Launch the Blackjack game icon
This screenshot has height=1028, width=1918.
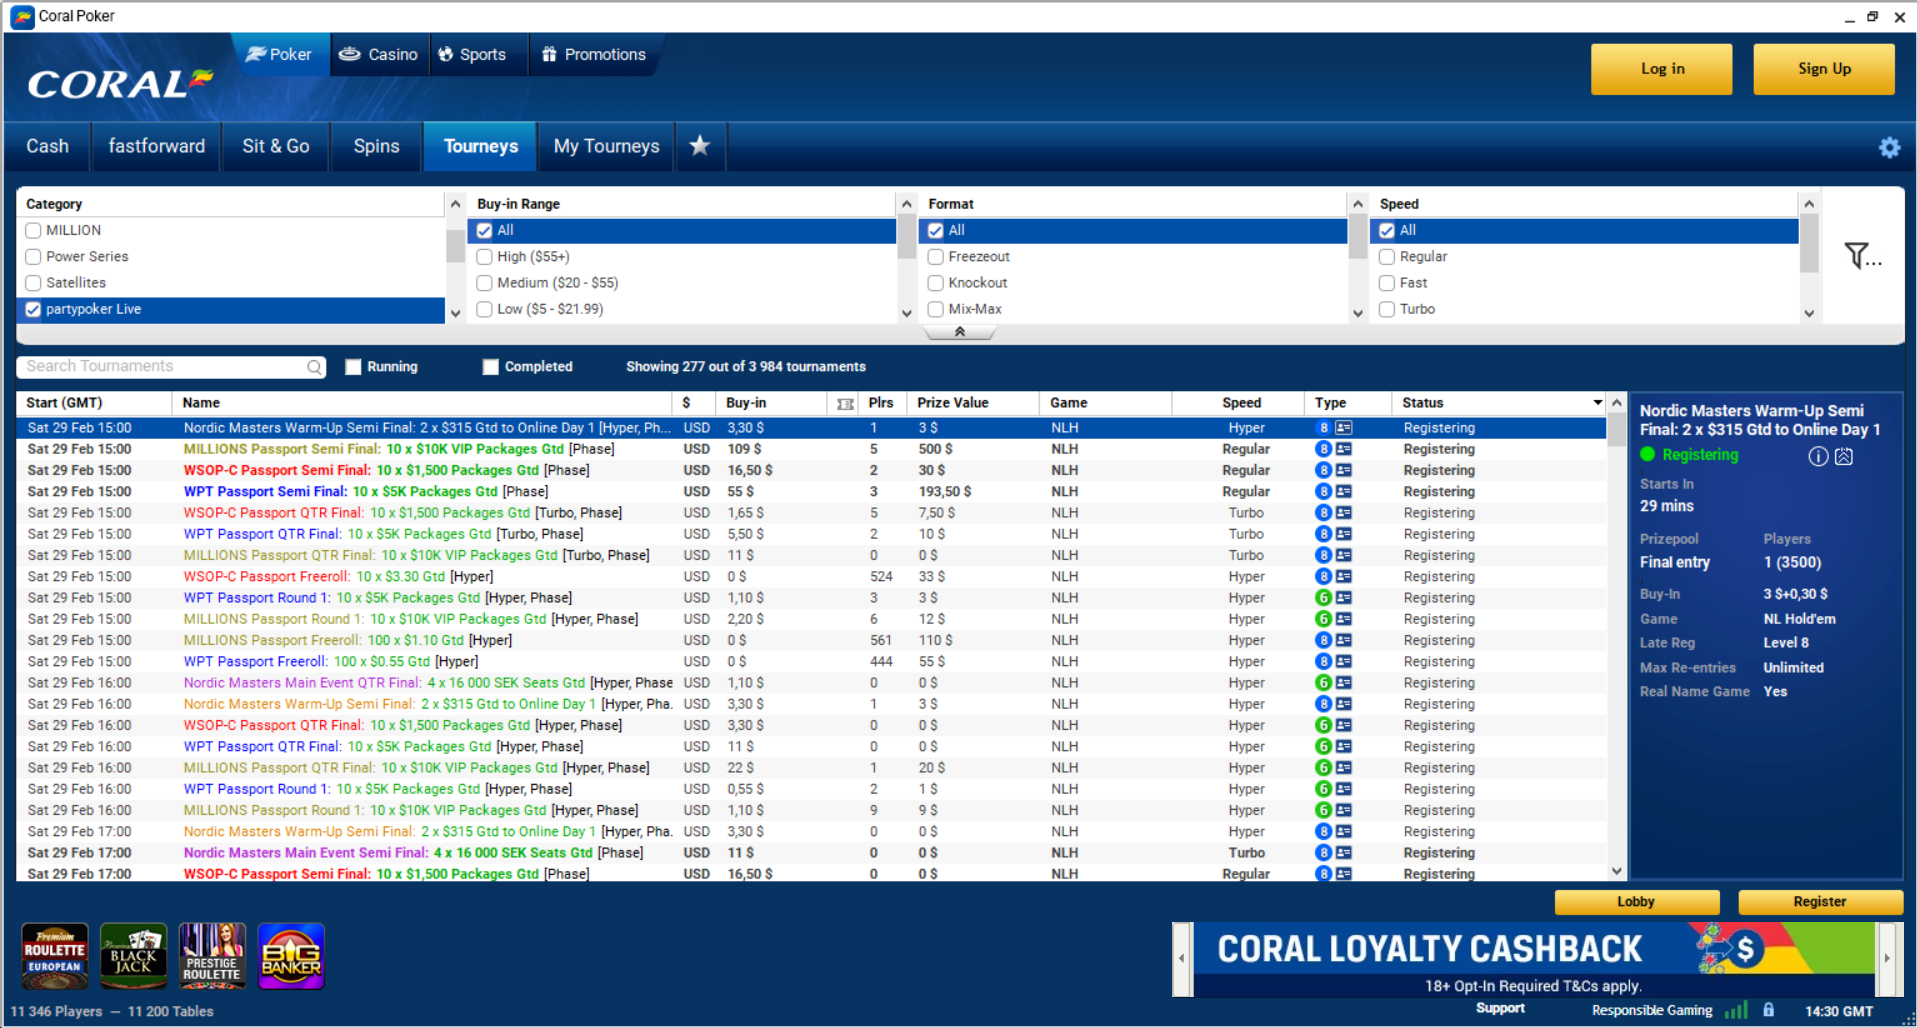133,956
